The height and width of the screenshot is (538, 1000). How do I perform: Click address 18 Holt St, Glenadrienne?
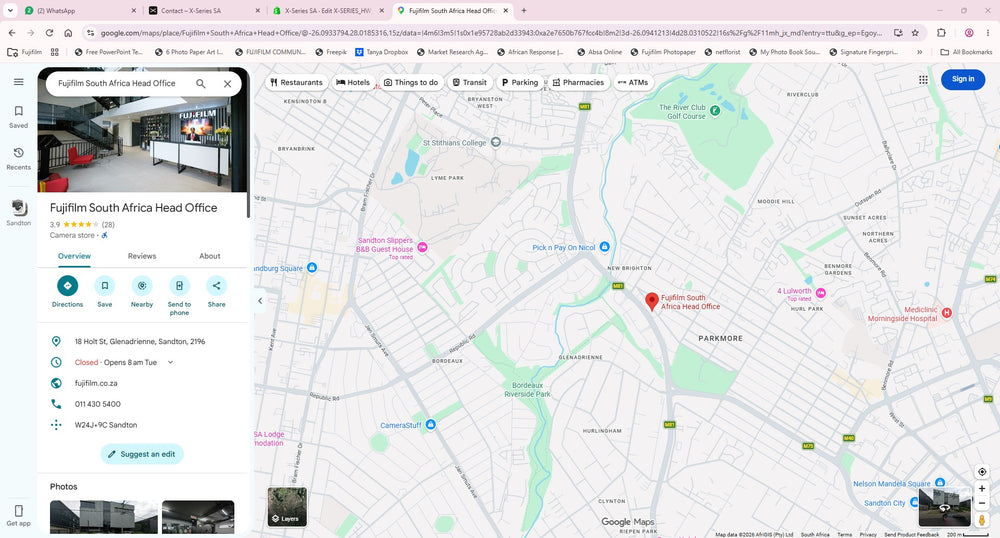[x=140, y=342]
